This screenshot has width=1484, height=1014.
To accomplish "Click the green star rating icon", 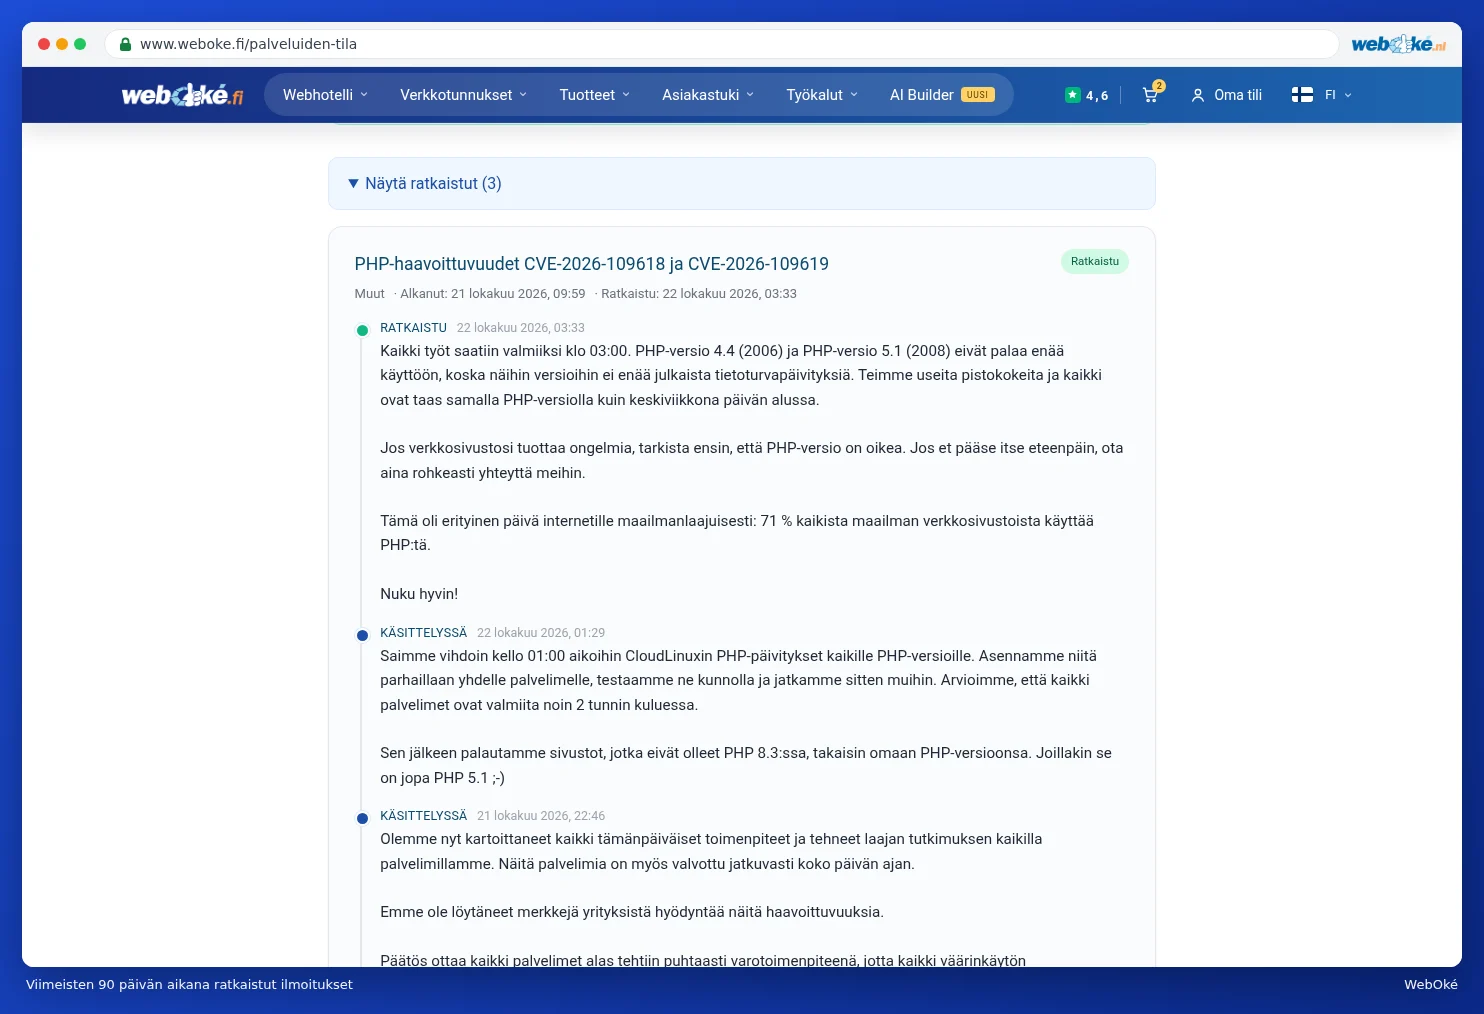I will (1072, 95).
